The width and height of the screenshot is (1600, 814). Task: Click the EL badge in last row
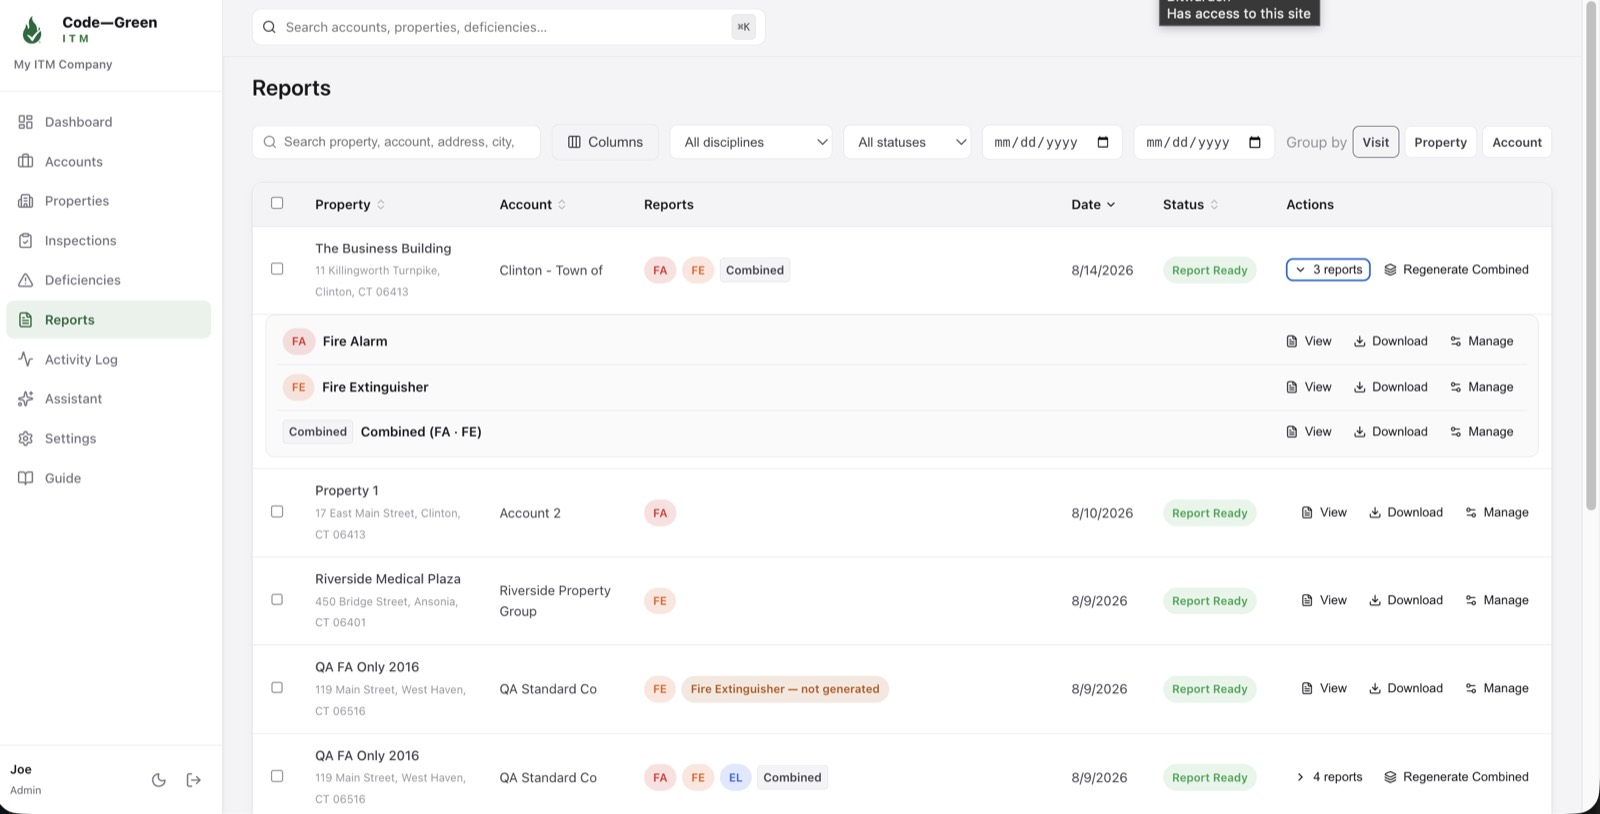(736, 778)
